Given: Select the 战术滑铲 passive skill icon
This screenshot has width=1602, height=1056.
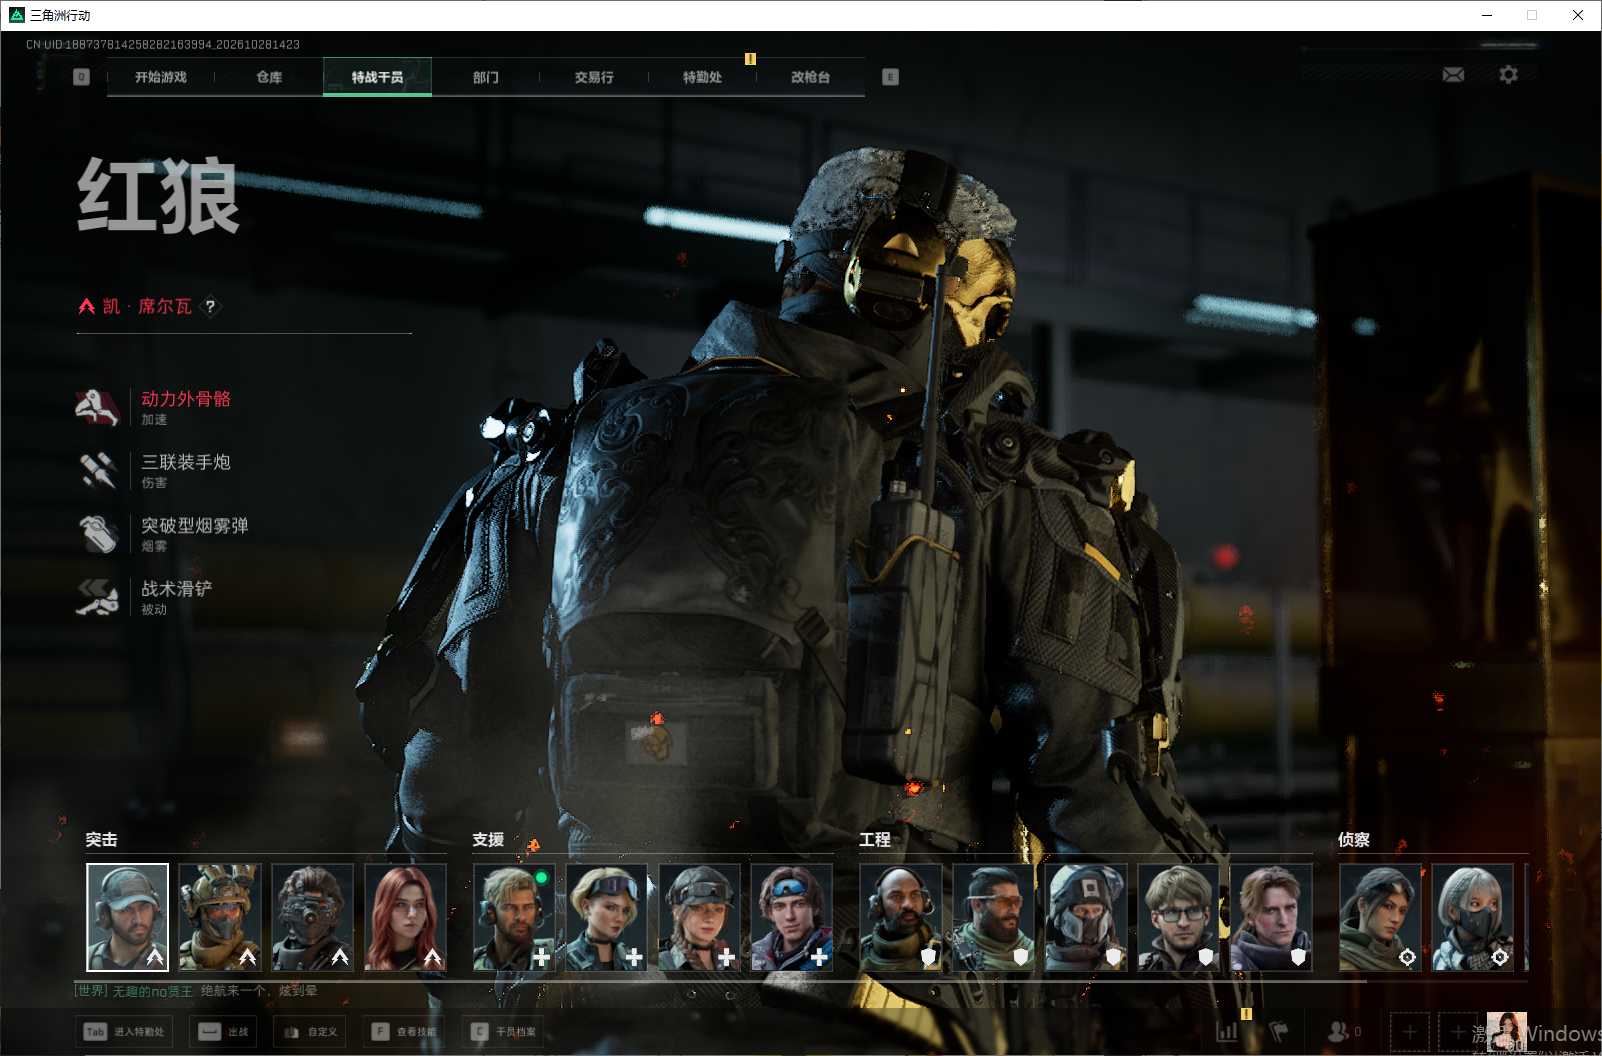Looking at the screenshot, I should 98,597.
